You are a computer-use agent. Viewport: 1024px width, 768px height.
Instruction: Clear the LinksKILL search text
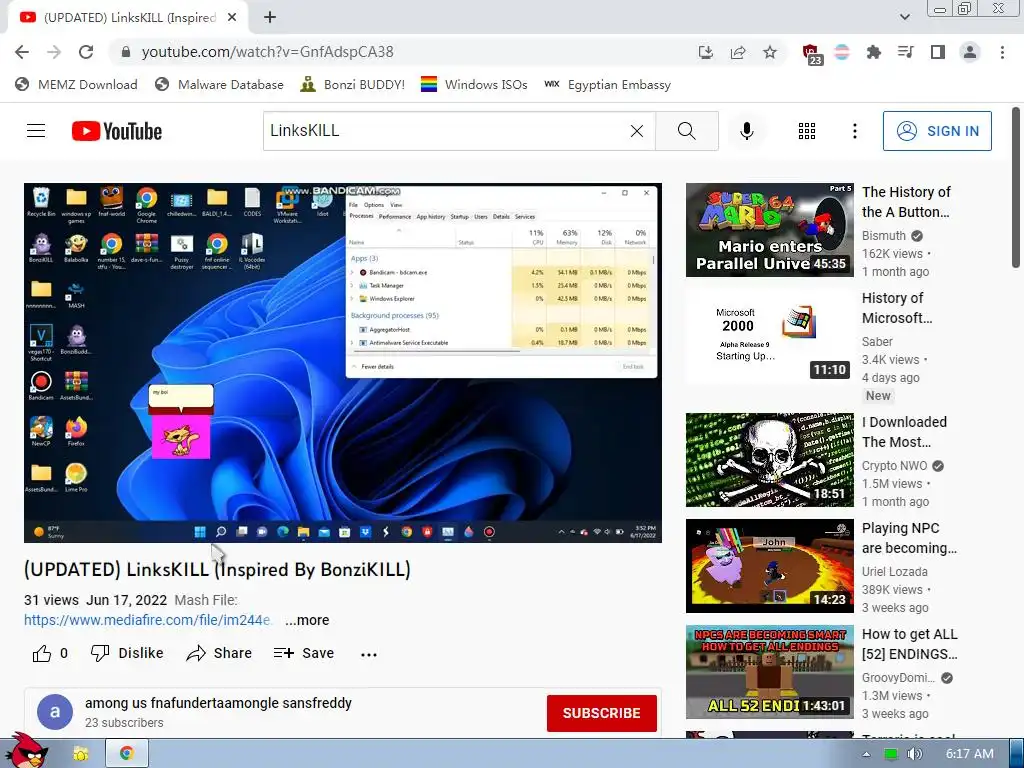point(637,131)
